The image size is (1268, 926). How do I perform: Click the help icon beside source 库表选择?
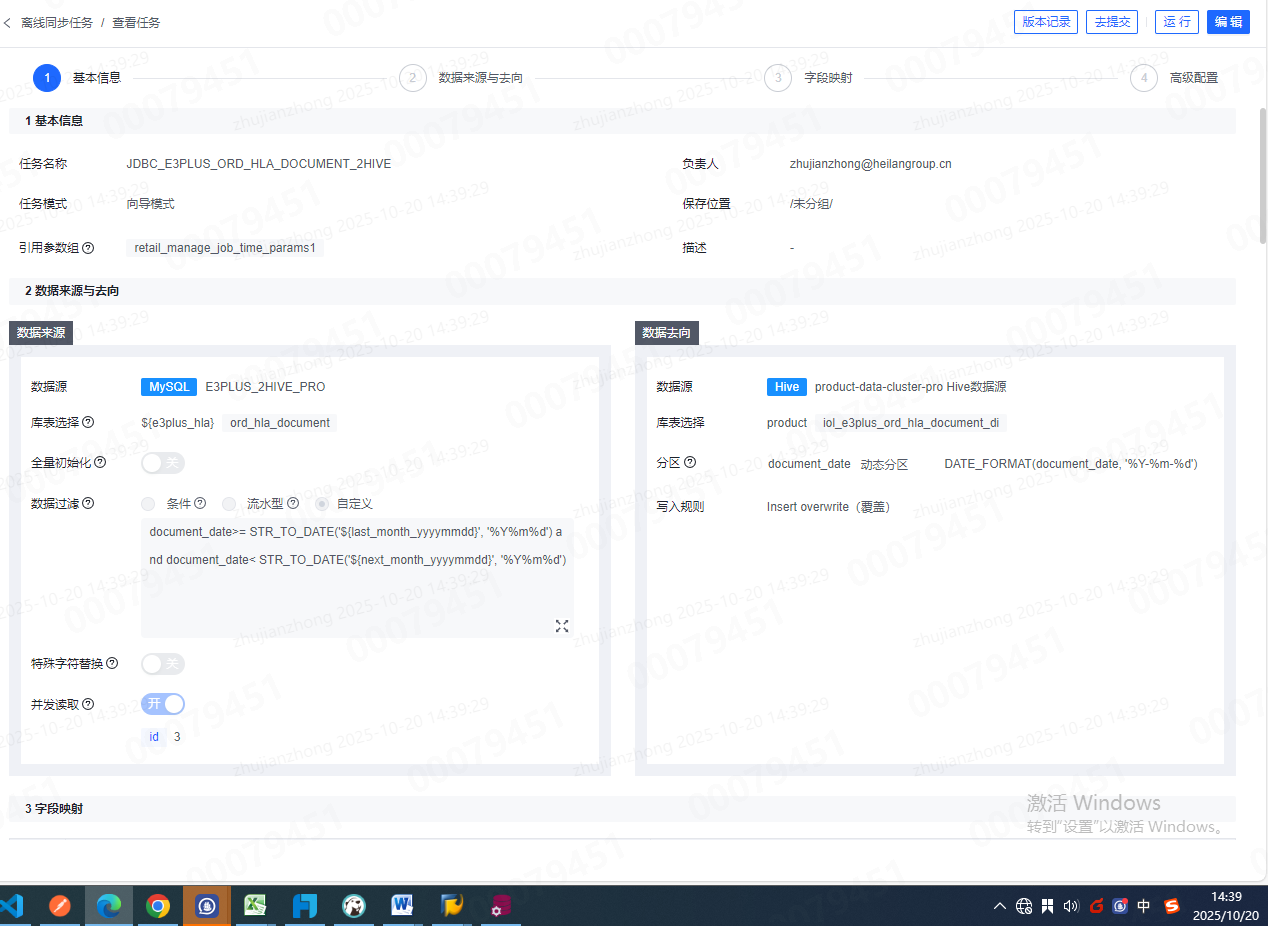(x=88, y=423)
